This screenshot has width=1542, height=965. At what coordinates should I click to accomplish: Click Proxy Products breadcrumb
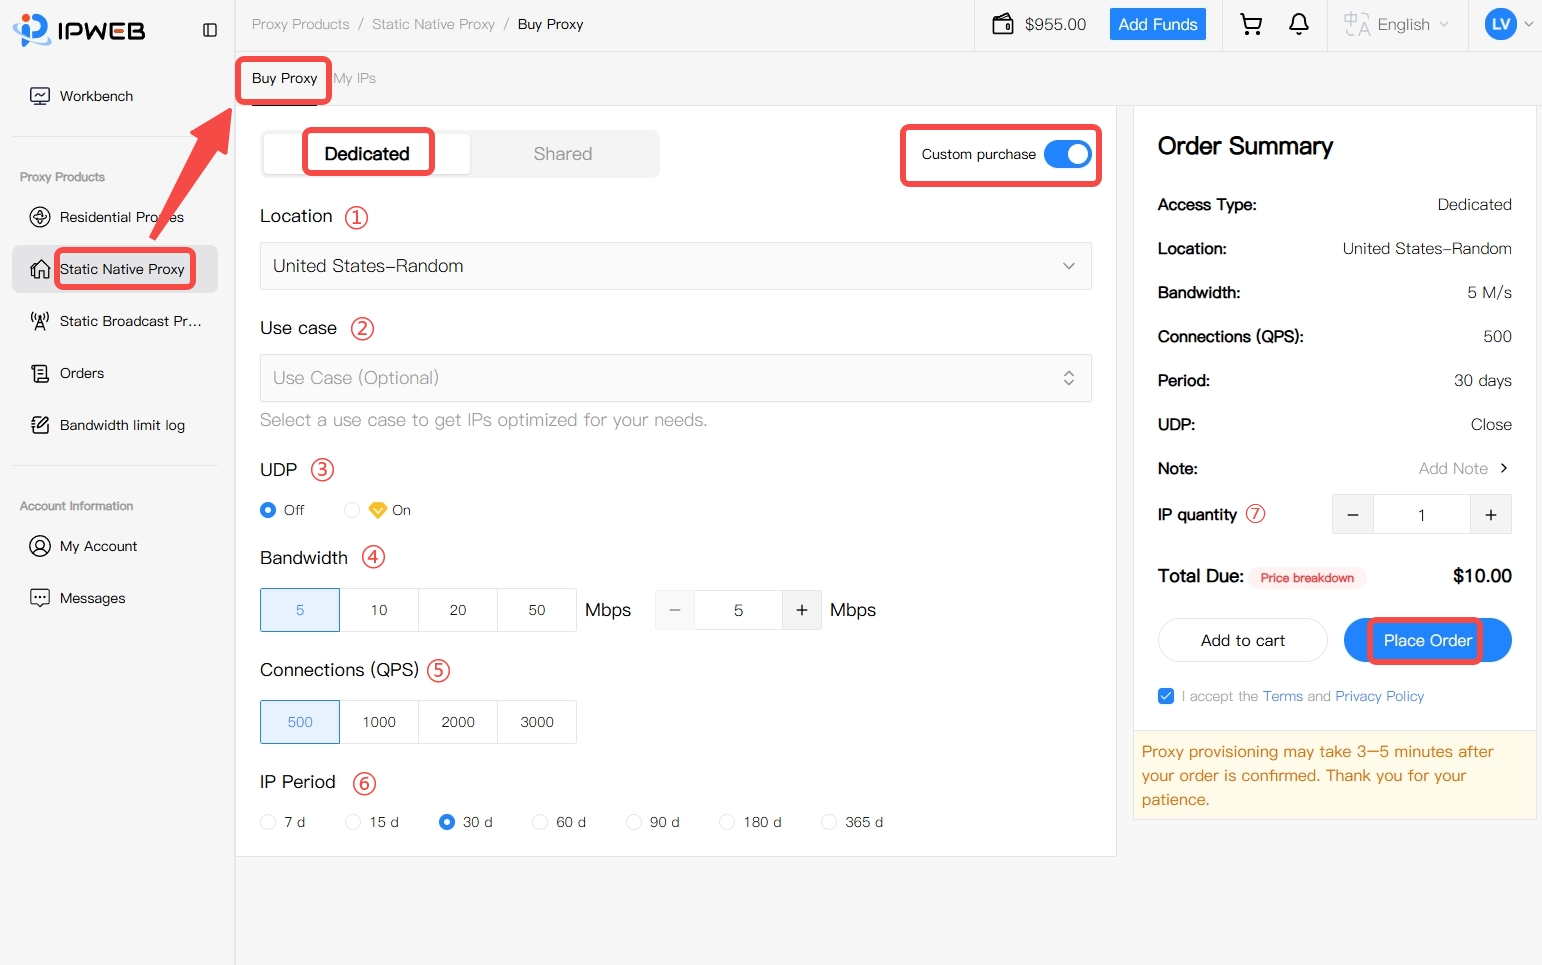301,24
